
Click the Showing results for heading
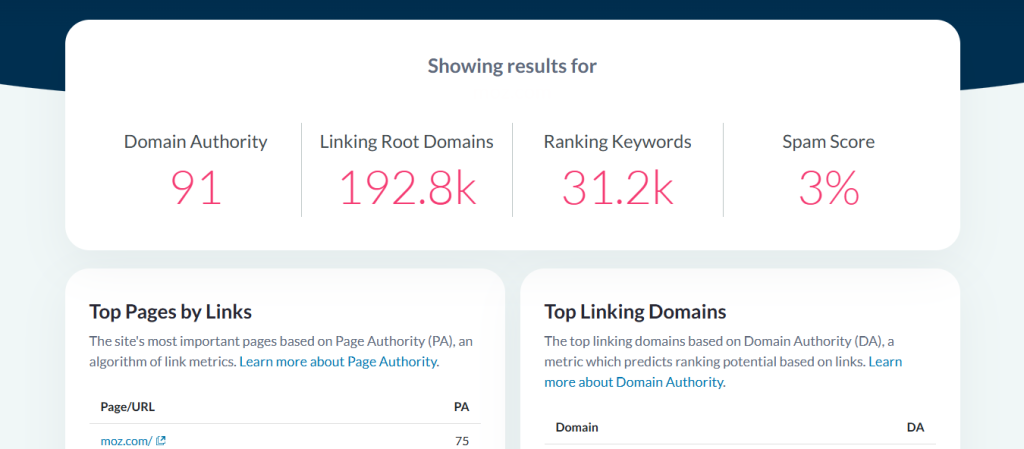pyautogui.click(x=512, y=67)
